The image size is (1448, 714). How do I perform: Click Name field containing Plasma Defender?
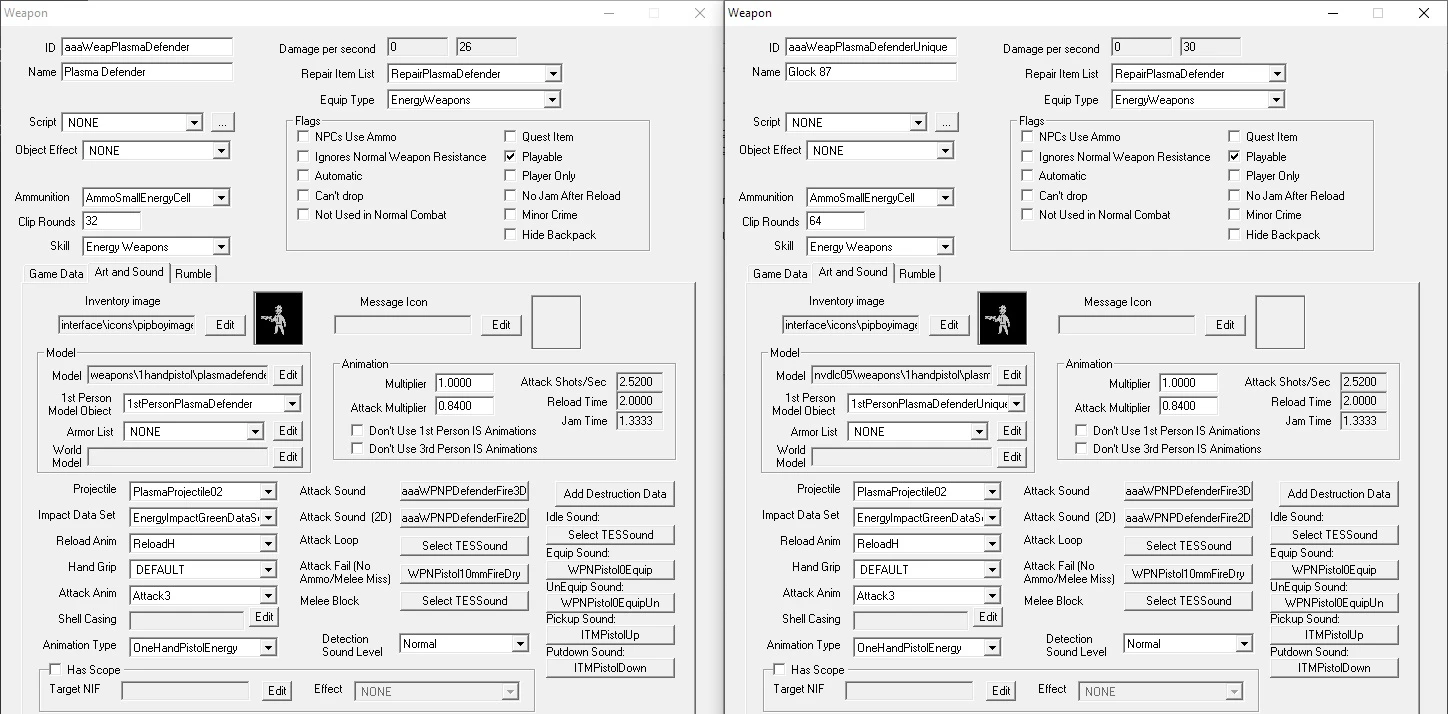click(146, 72)
